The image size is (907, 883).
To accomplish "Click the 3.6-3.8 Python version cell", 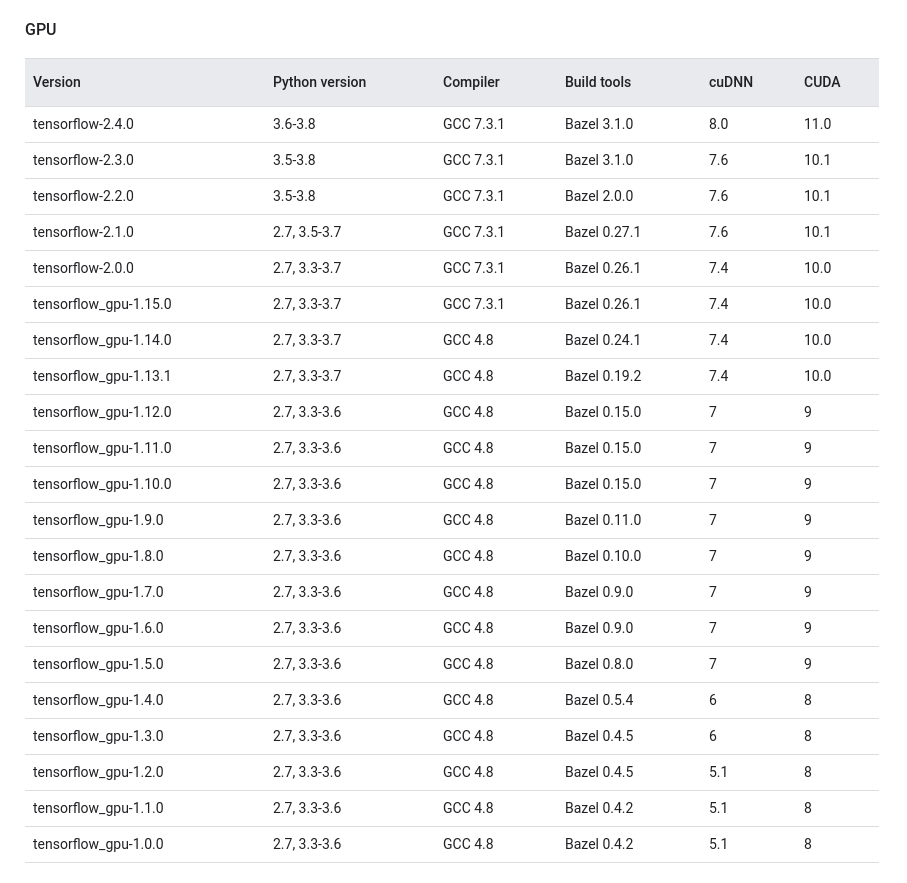I will click(294, 124).
